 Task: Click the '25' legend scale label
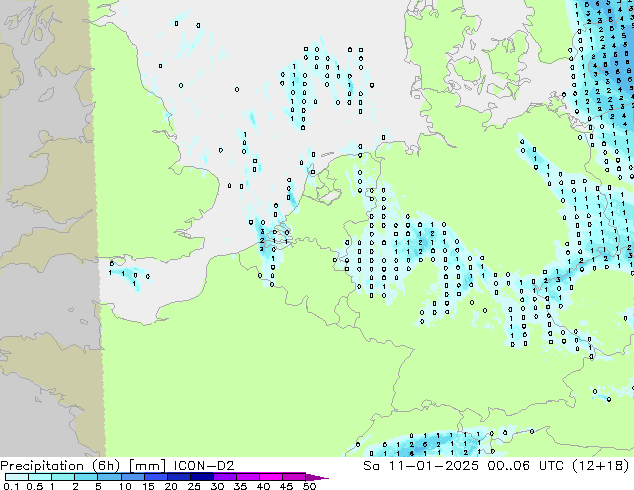(x=194, y=486)
